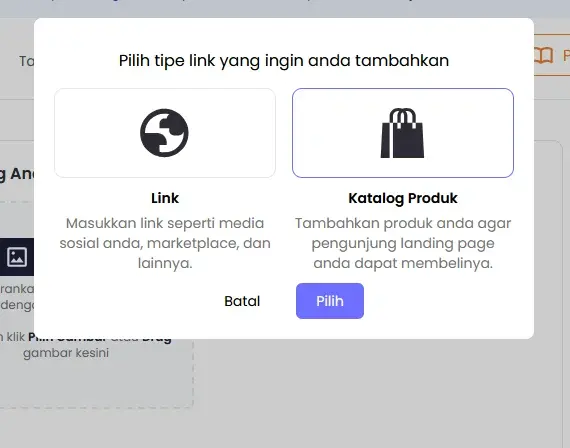Click the orange open-book icon

(x=543, y=56)
